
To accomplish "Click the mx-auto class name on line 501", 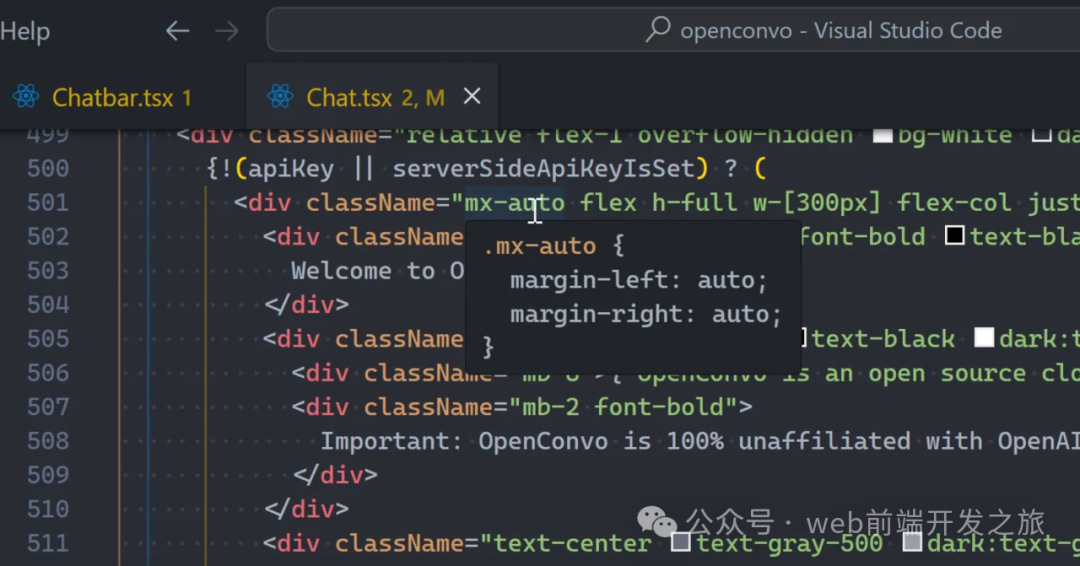I will click(x=515, y=202).
